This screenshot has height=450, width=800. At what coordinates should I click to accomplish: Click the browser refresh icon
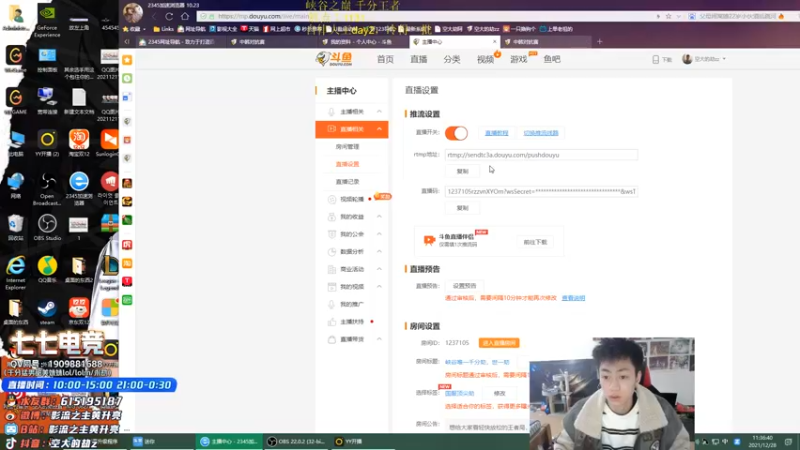(x=169, y=16)
